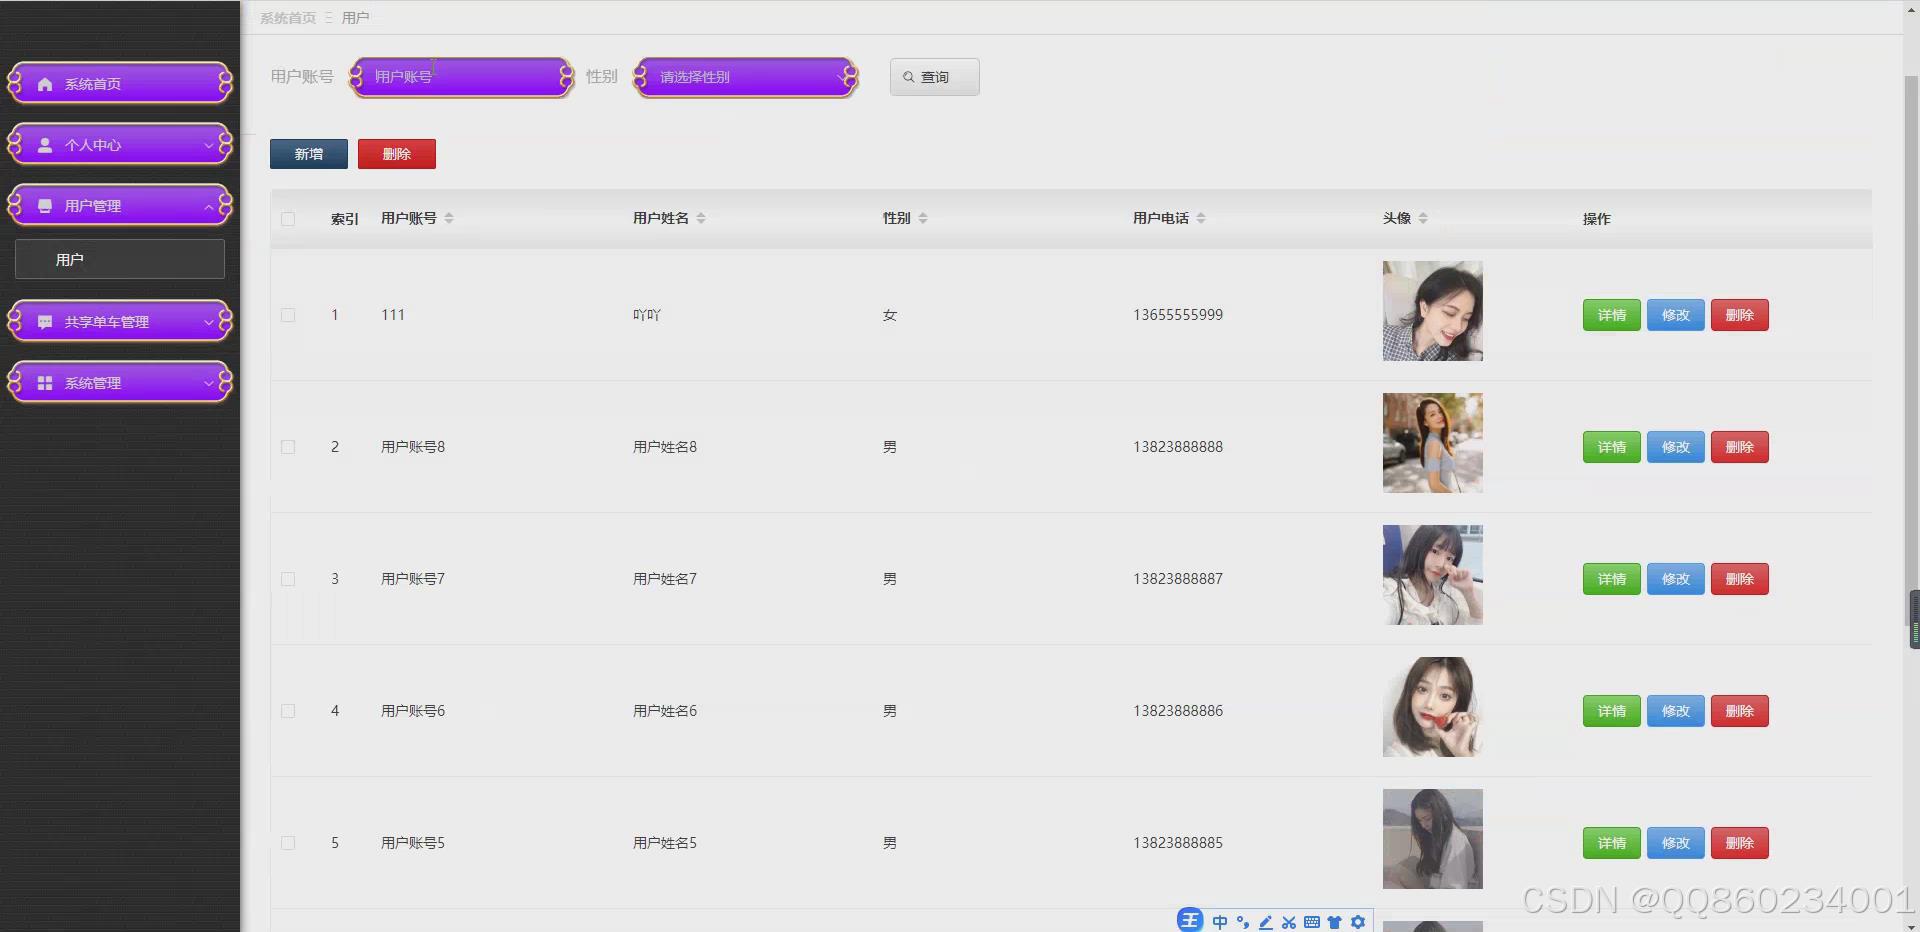Screen dimensions: 1920x932
Task: Click 修改 for 用户账号7
Action: [1676, 579]
